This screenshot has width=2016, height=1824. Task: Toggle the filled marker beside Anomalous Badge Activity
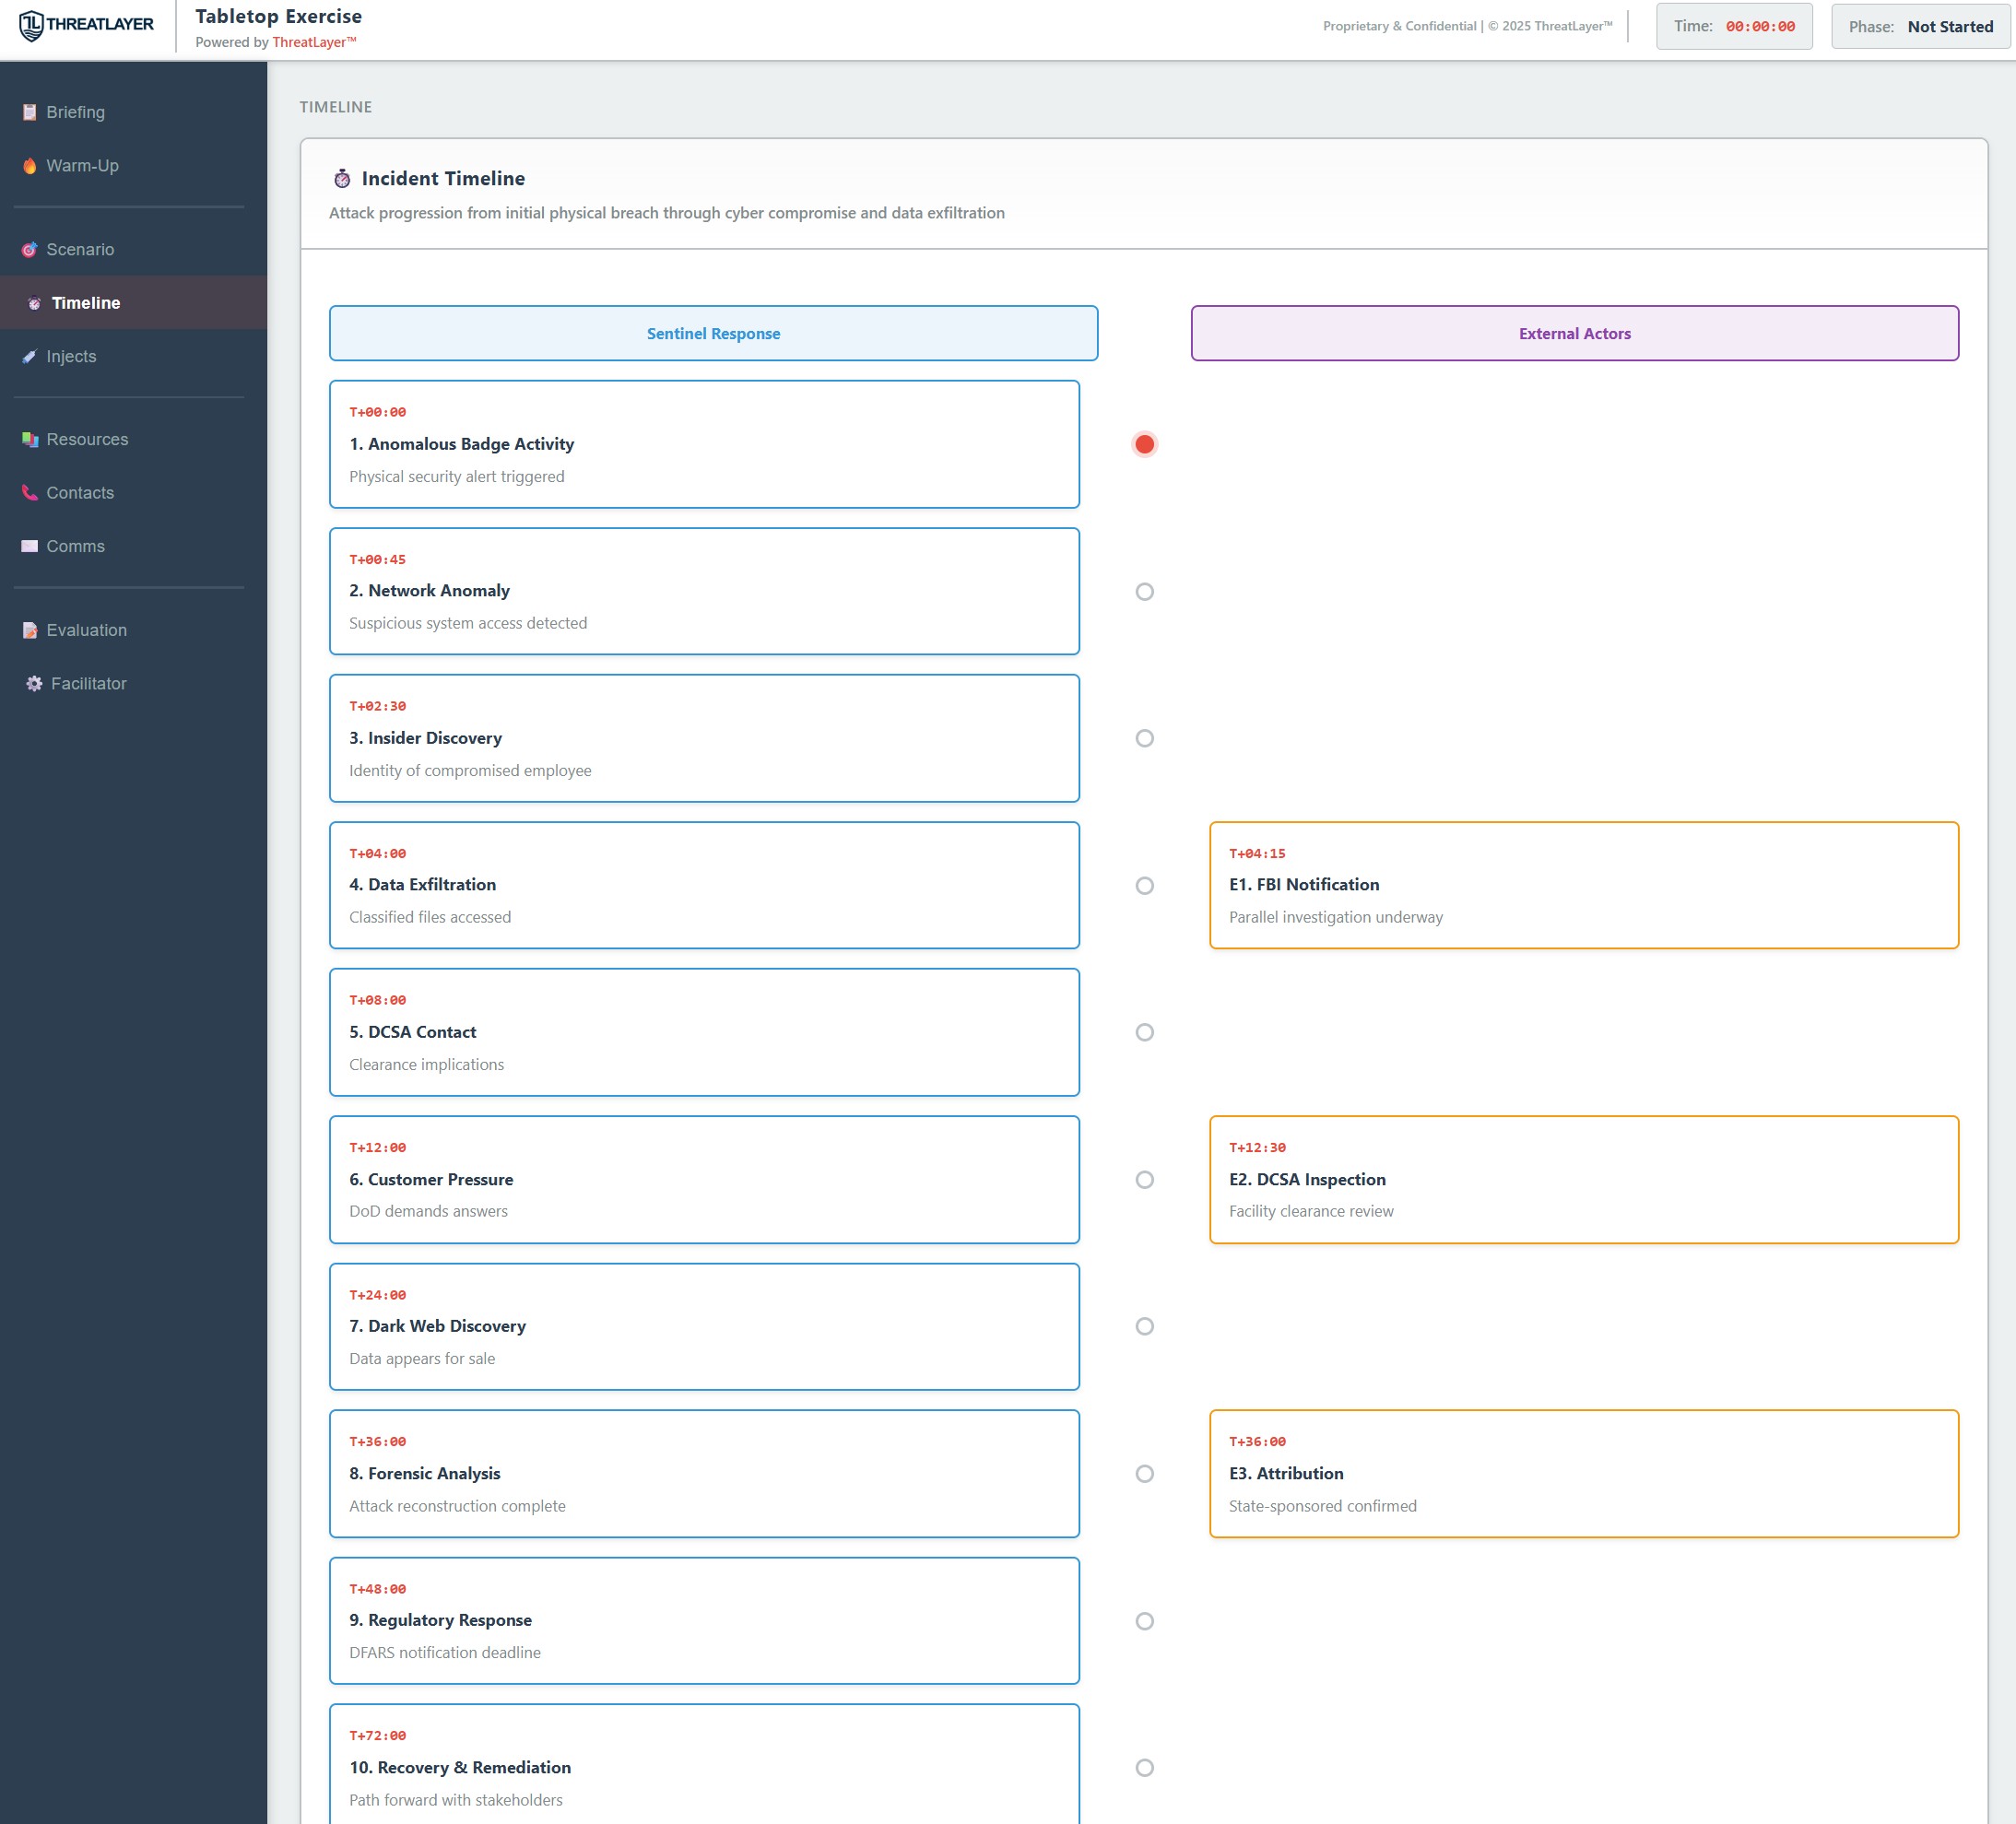(x=1144, y=443)
